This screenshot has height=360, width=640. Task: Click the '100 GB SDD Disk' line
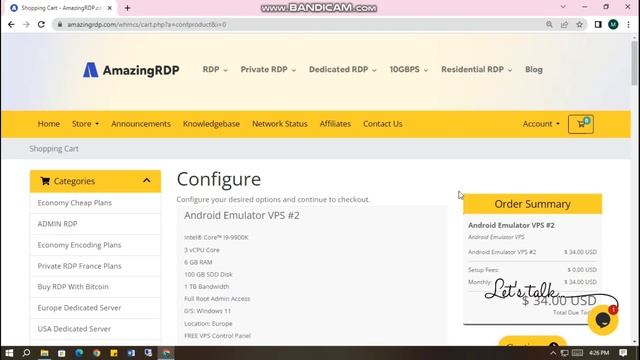click(208, 274)
